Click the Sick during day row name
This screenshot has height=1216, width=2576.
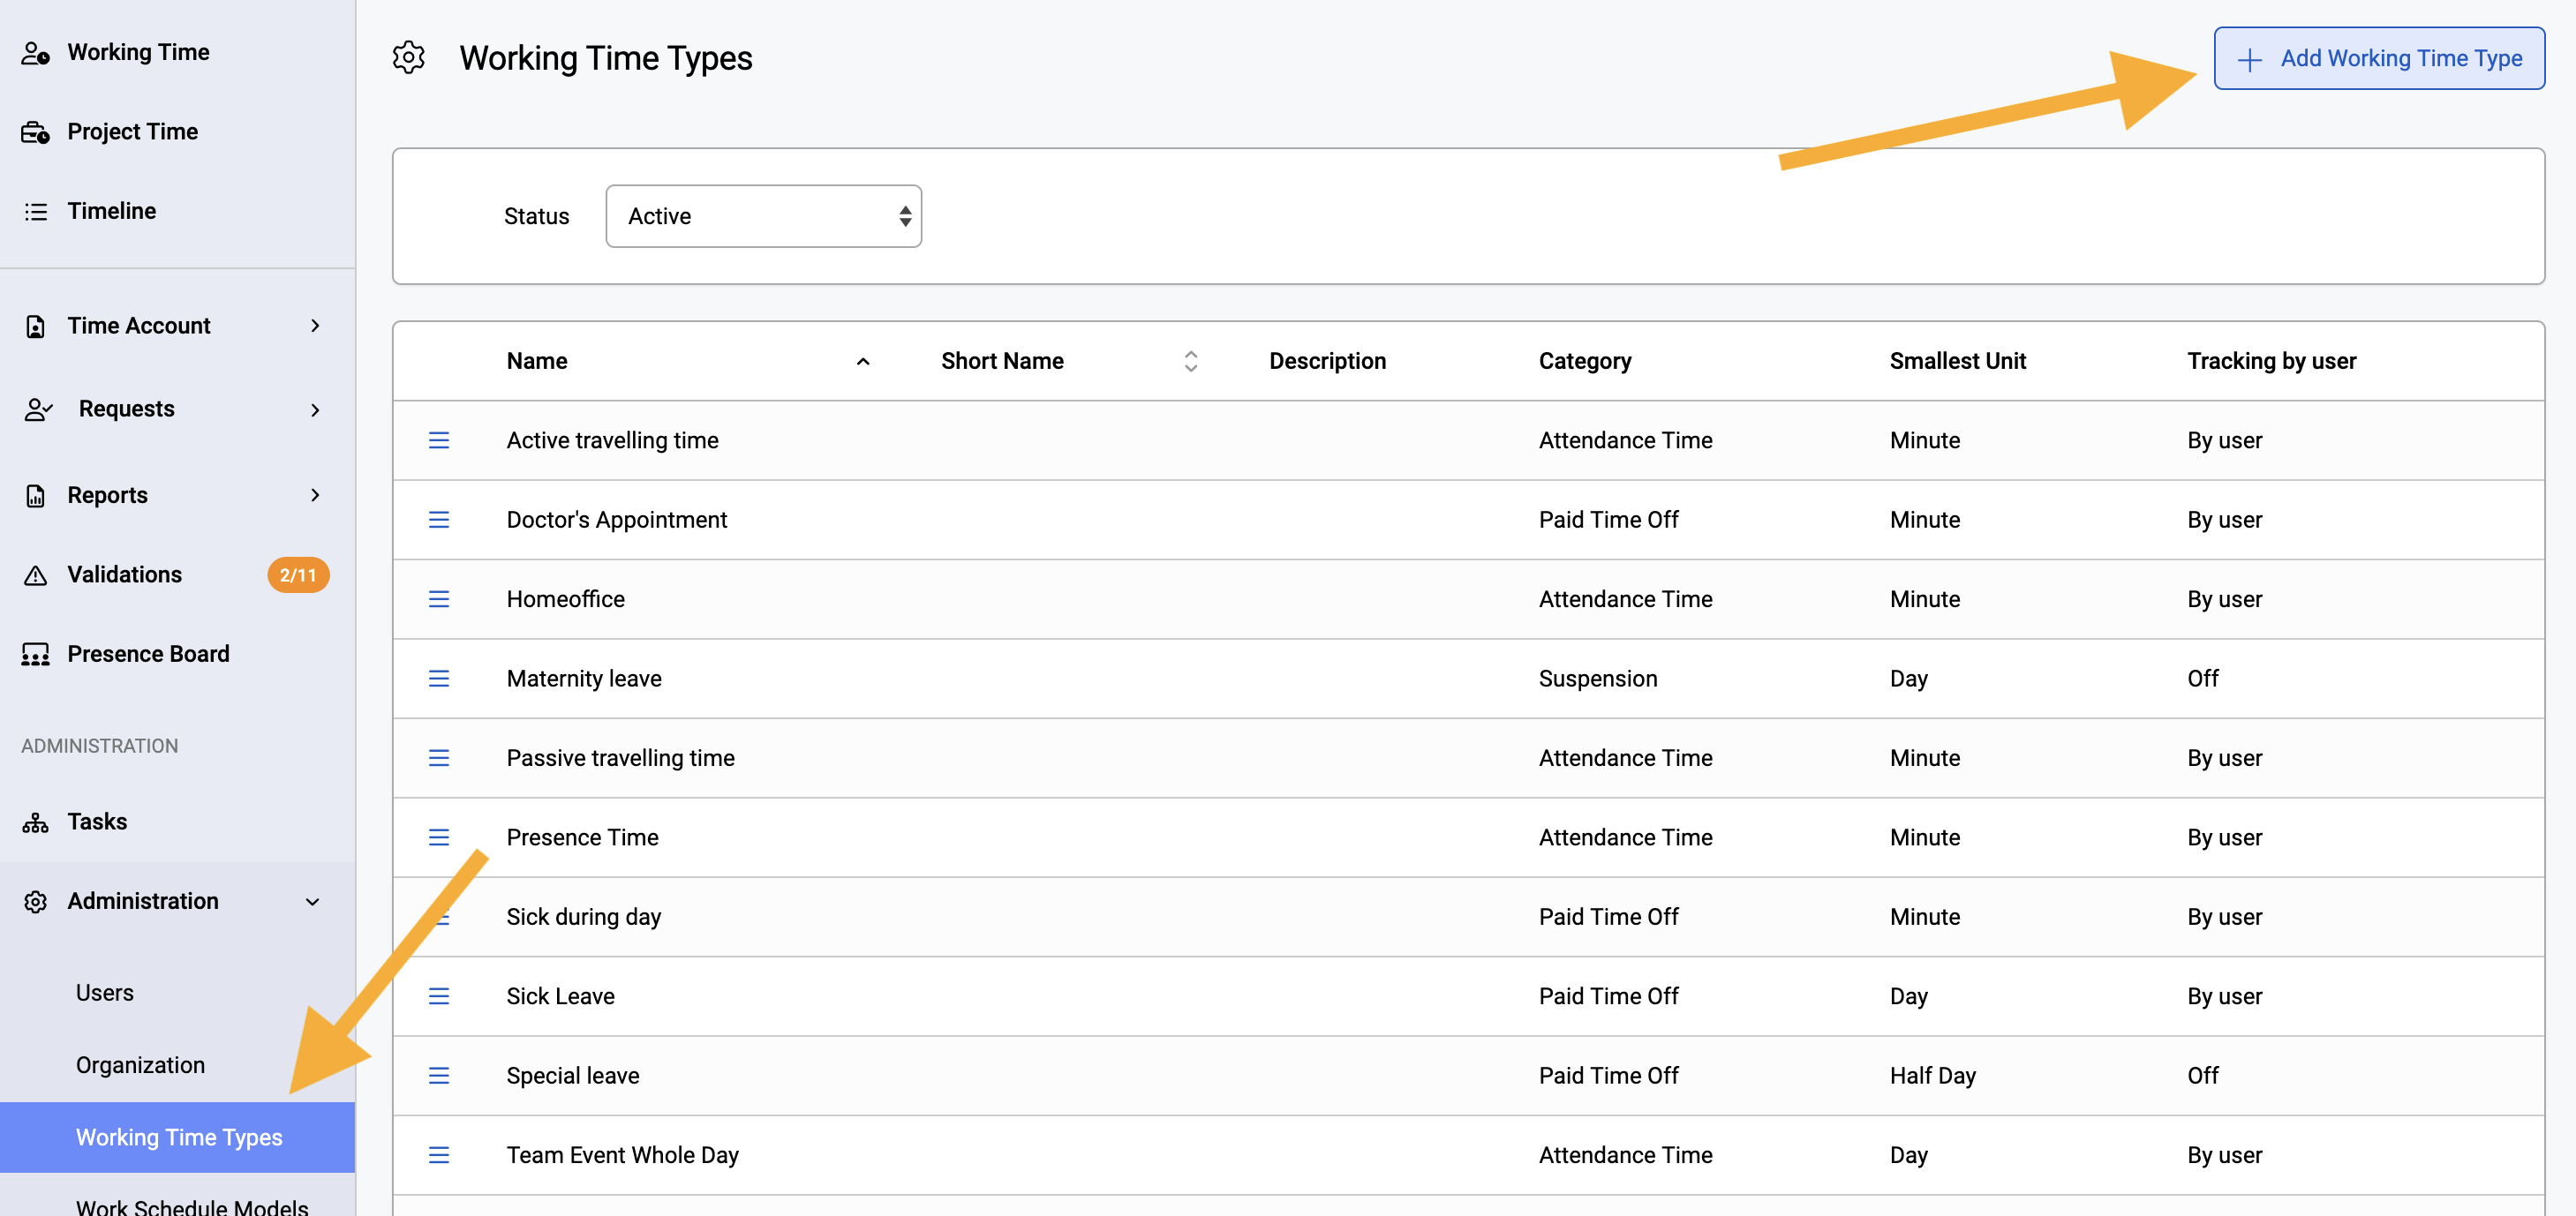583,917
